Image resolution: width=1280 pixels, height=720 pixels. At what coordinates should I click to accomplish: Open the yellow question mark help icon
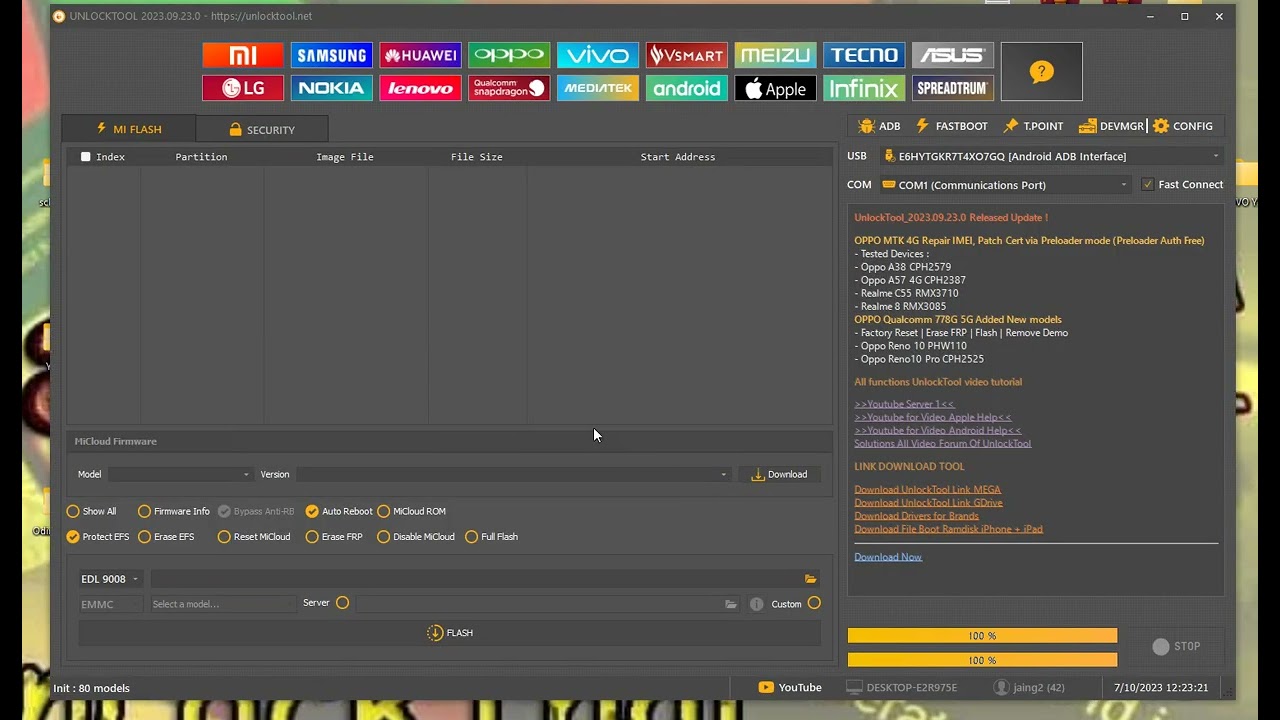[x=1041, y=72]
